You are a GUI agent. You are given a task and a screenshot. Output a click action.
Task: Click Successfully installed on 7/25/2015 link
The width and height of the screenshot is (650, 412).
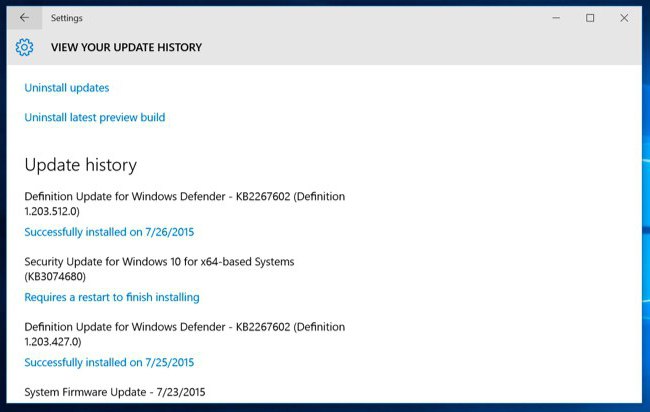109,363
